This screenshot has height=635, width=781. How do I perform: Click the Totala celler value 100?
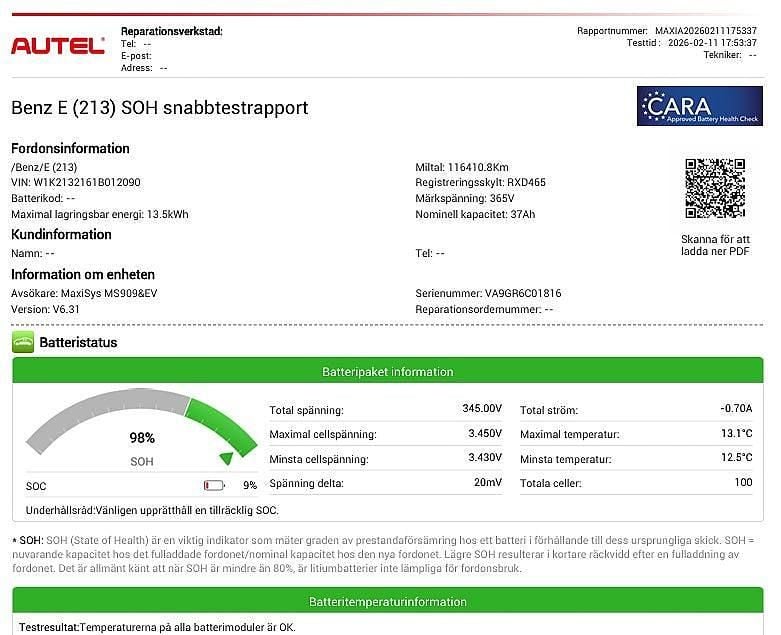[744, 482]
